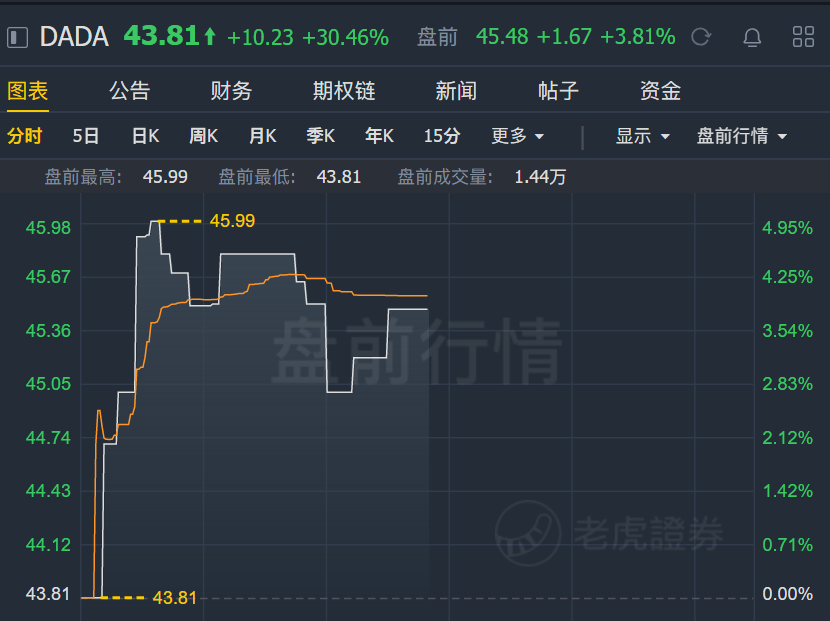830x621 pixels.
Task: Switch to the 分时 intraday view
Action: coord(25,136)
